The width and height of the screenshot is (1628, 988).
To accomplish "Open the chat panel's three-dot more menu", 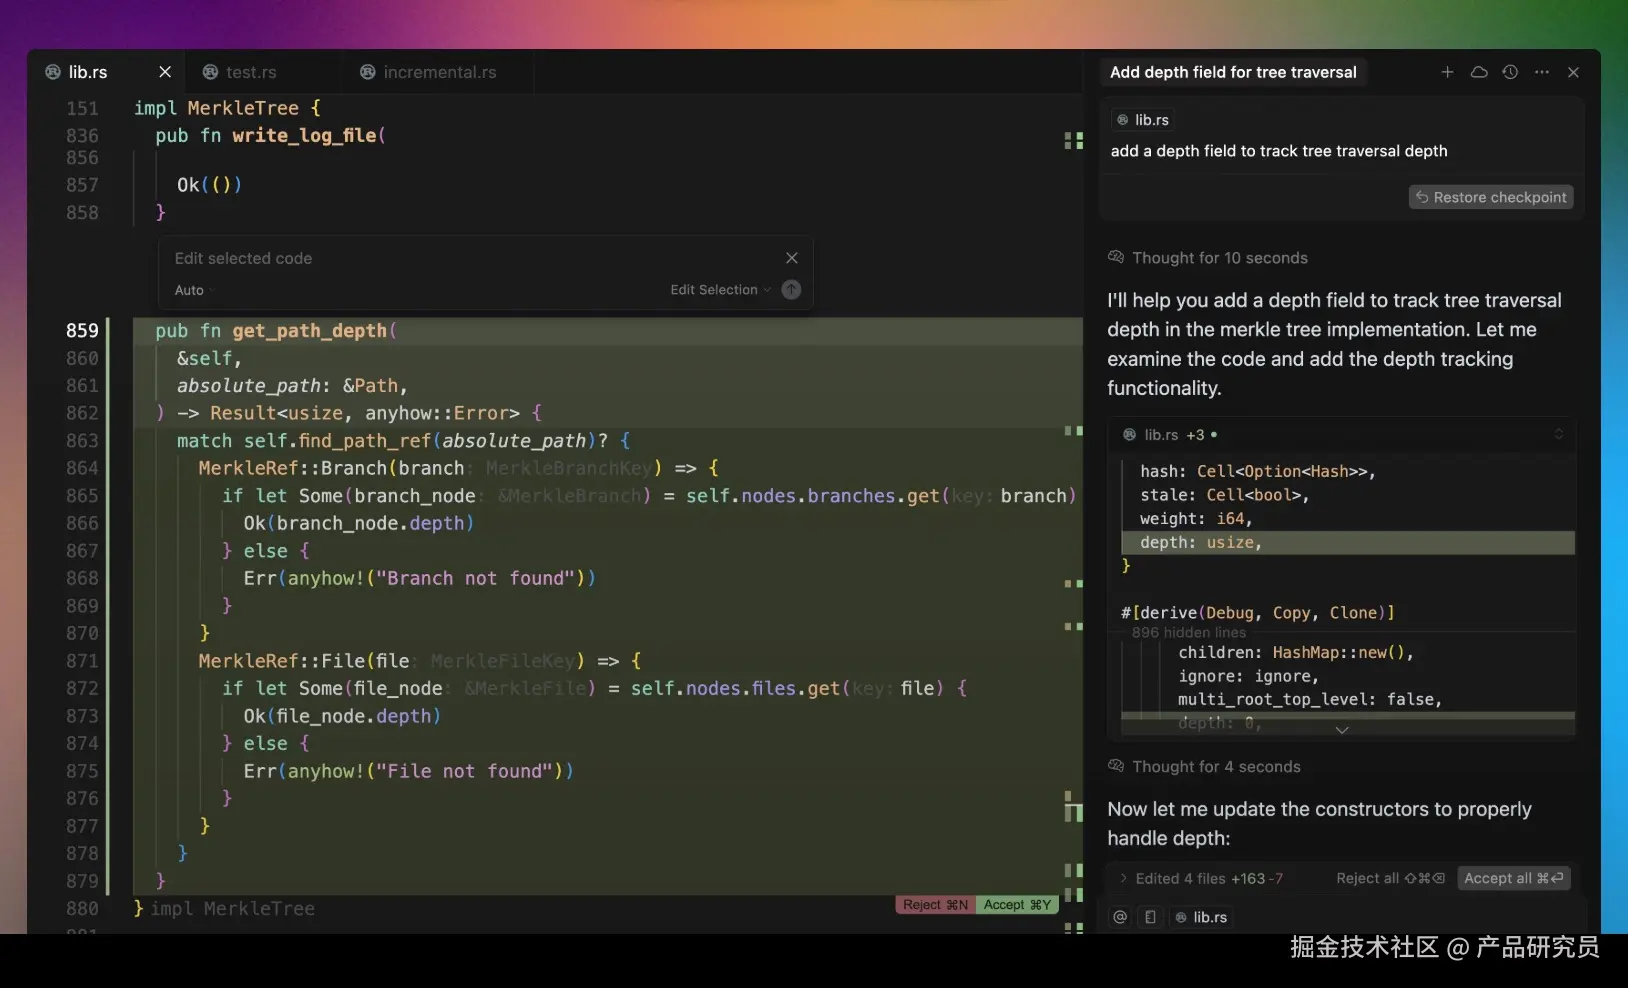I will pyautogui.click(x=1542, y=72).
